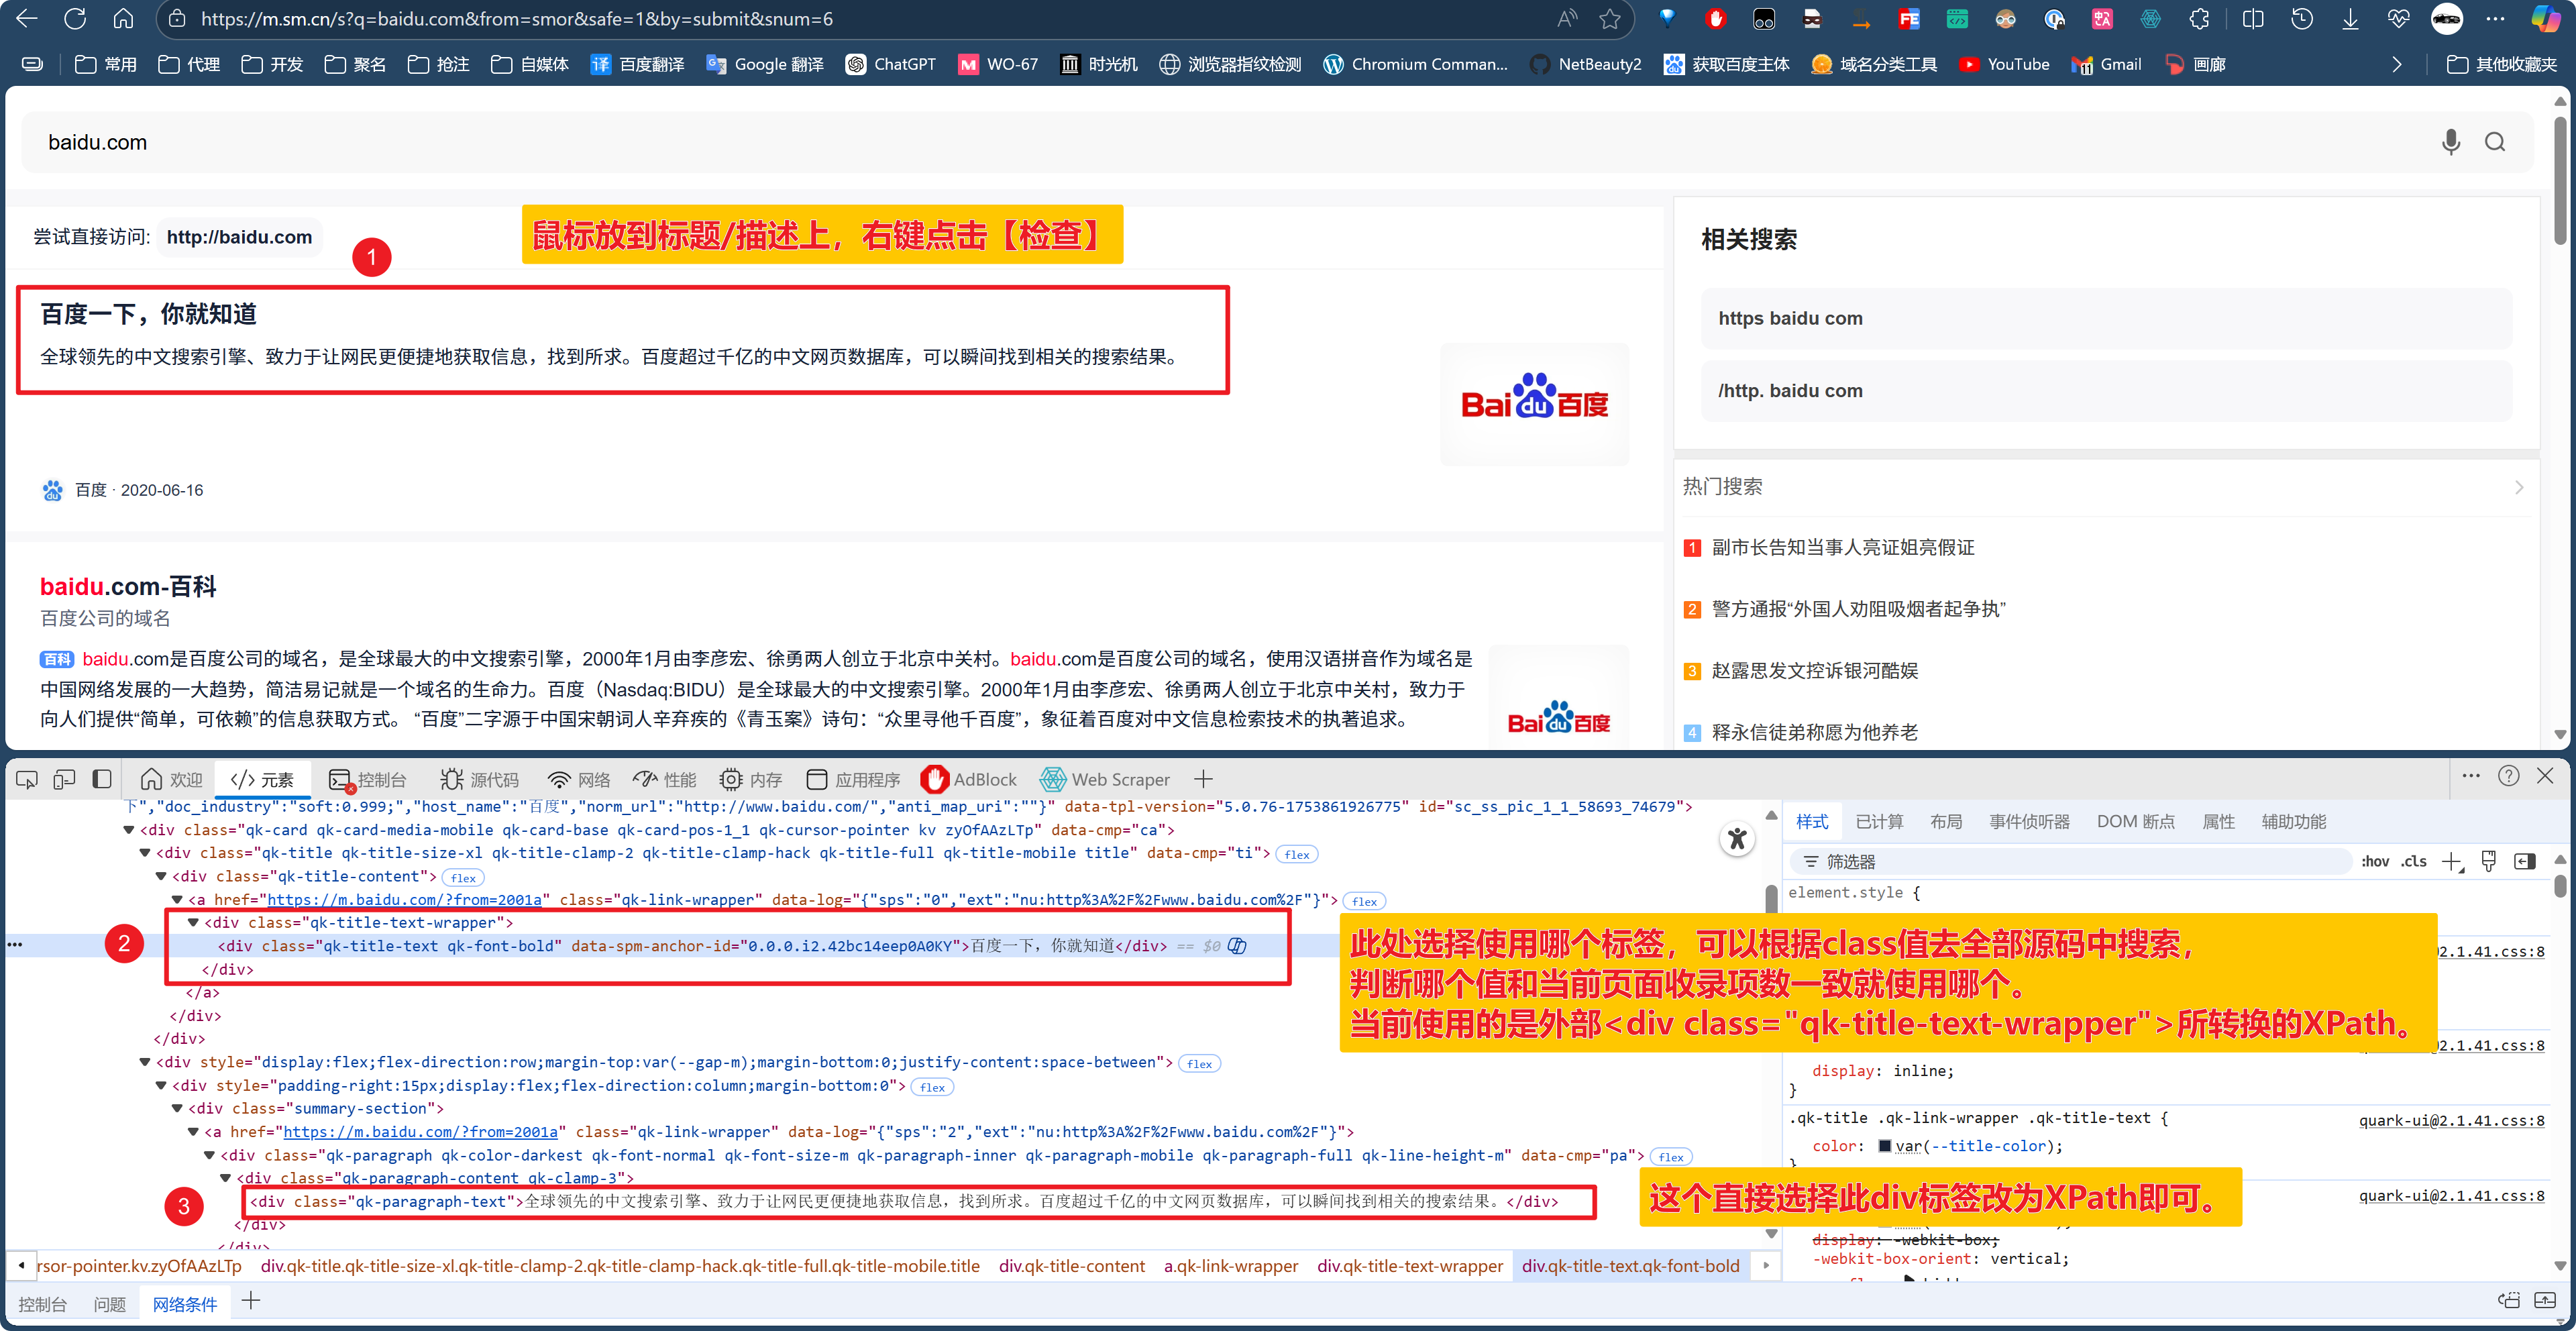This screenshot has width=2576, height=1331.
Task: Open the FE extension icon in toolbar
Action: coord(1909,18)
